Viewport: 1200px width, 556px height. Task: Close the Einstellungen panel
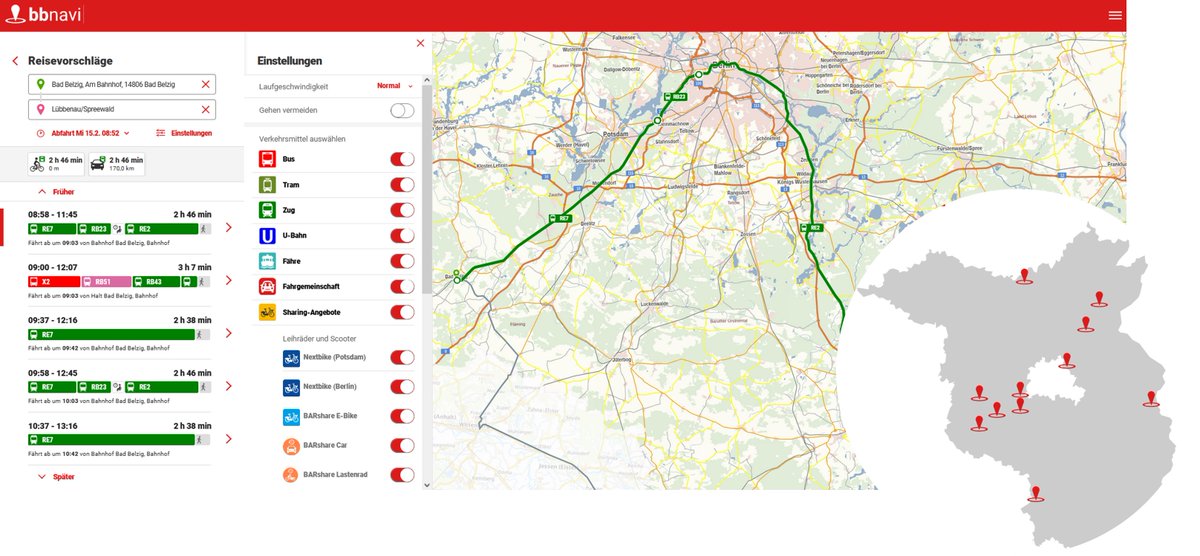tap(420, 43)
